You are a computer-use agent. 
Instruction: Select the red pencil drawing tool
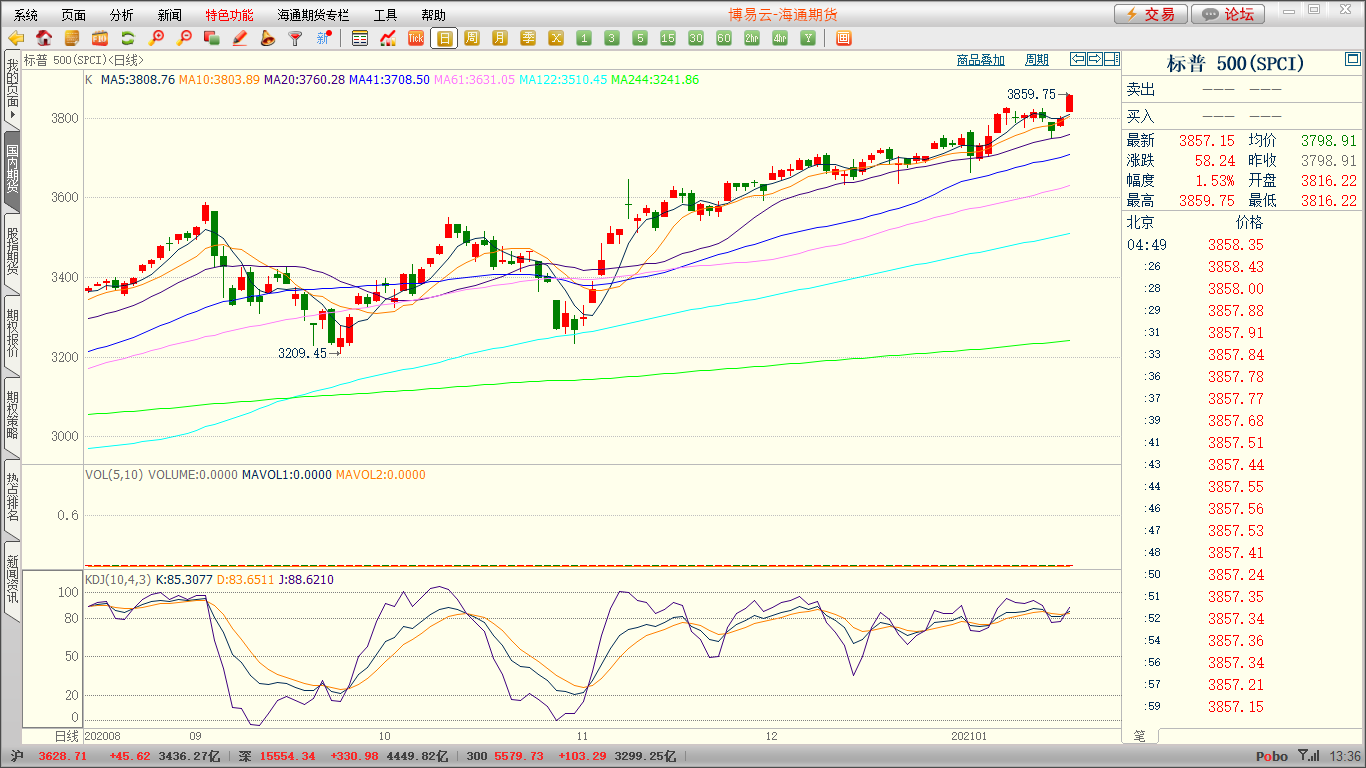point(240,39)
